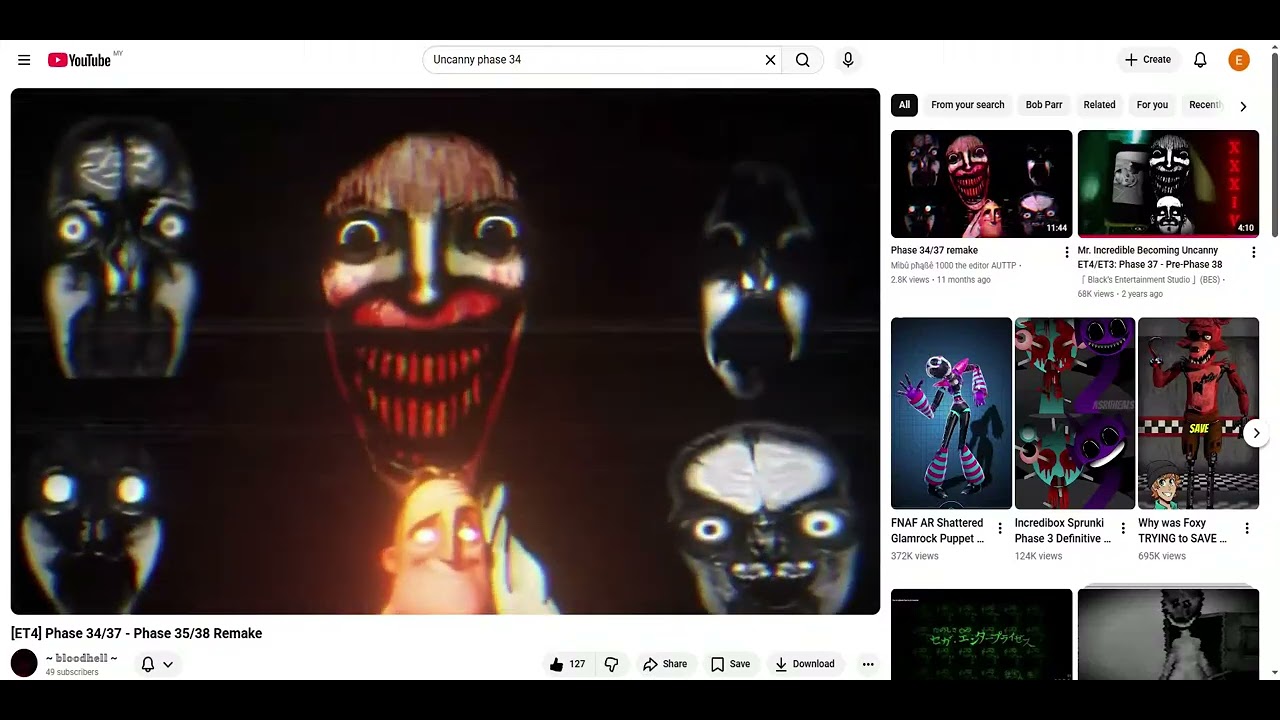
Task: Download this video
Action: point(805,664)
